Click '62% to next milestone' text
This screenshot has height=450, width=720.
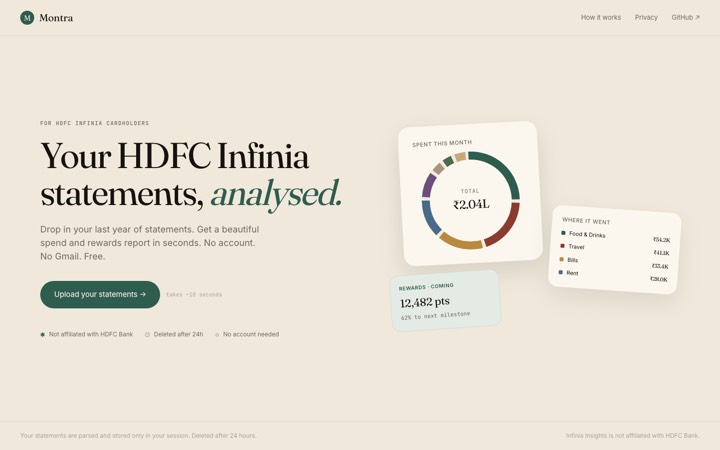click(x=435, y=315)
